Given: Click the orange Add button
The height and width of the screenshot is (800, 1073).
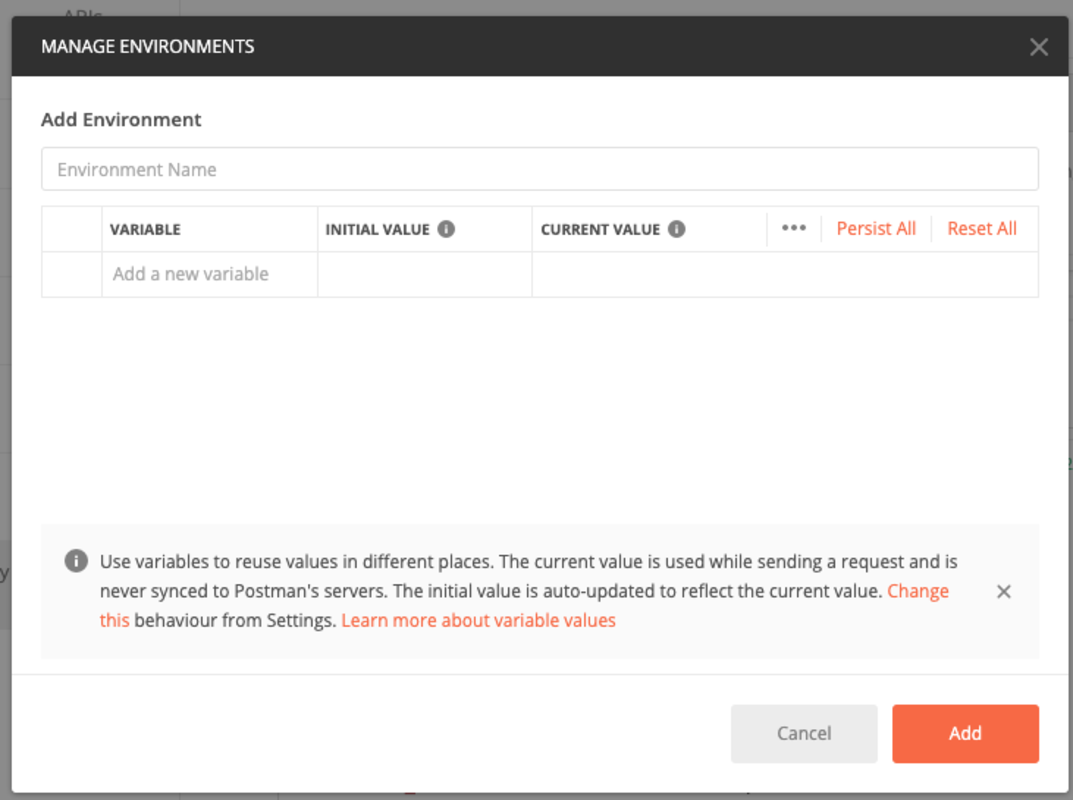Looking at the screenshot, I should click(x=966, y=734).
